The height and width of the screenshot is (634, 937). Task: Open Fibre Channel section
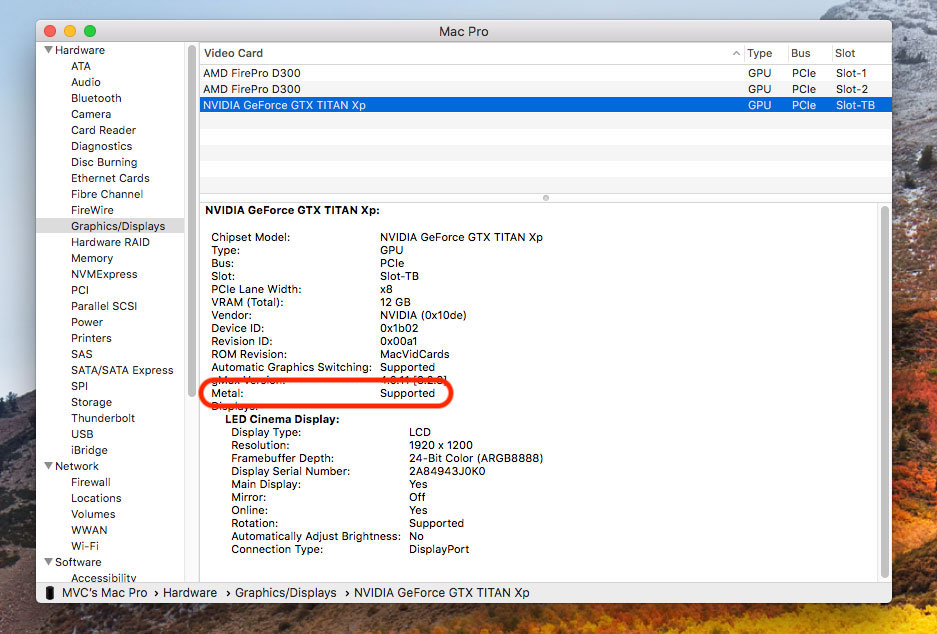pos(107,194)
